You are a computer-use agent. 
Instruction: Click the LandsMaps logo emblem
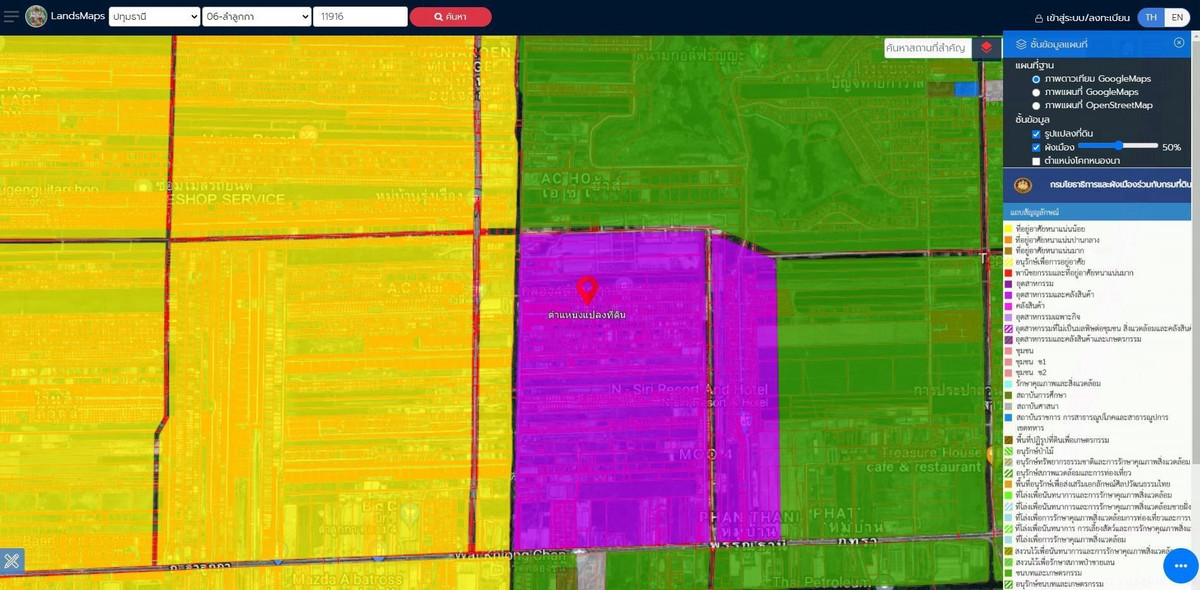click(36, 17)
